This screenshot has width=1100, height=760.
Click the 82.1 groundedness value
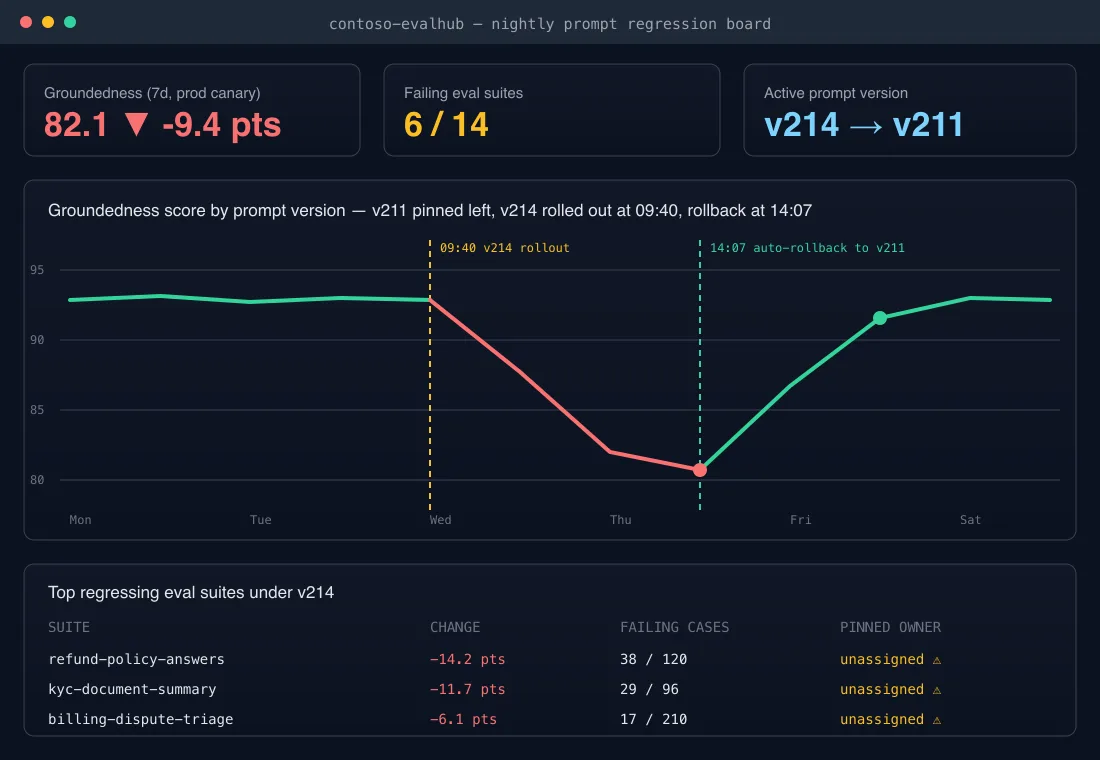tap(76, 125)
